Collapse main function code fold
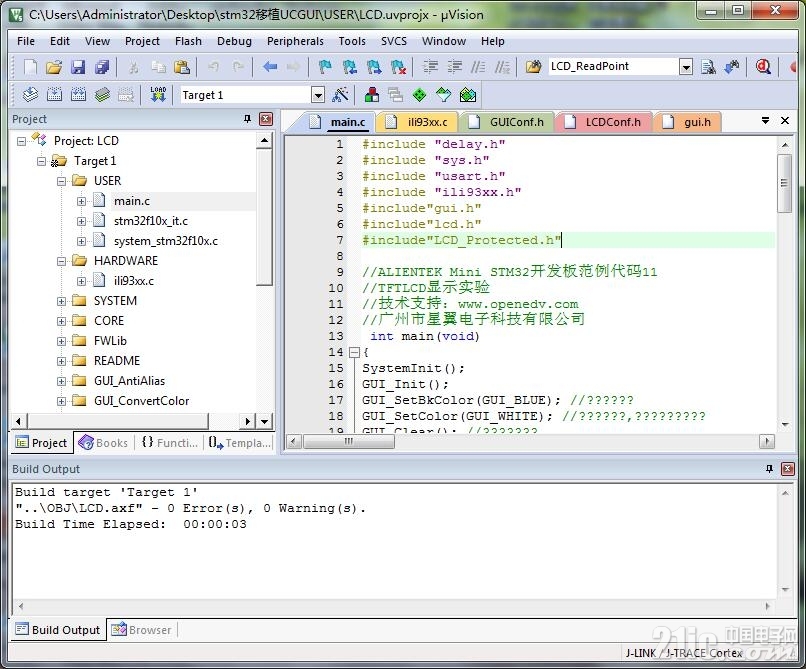The image size is (806, 669). pyautogui.click(x=354, y=352)
